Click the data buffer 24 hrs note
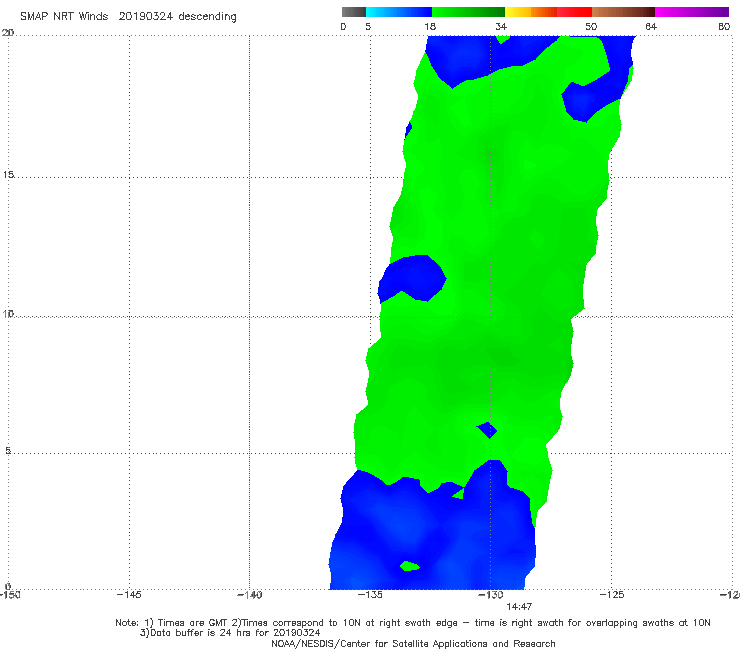 coord(230,633)
